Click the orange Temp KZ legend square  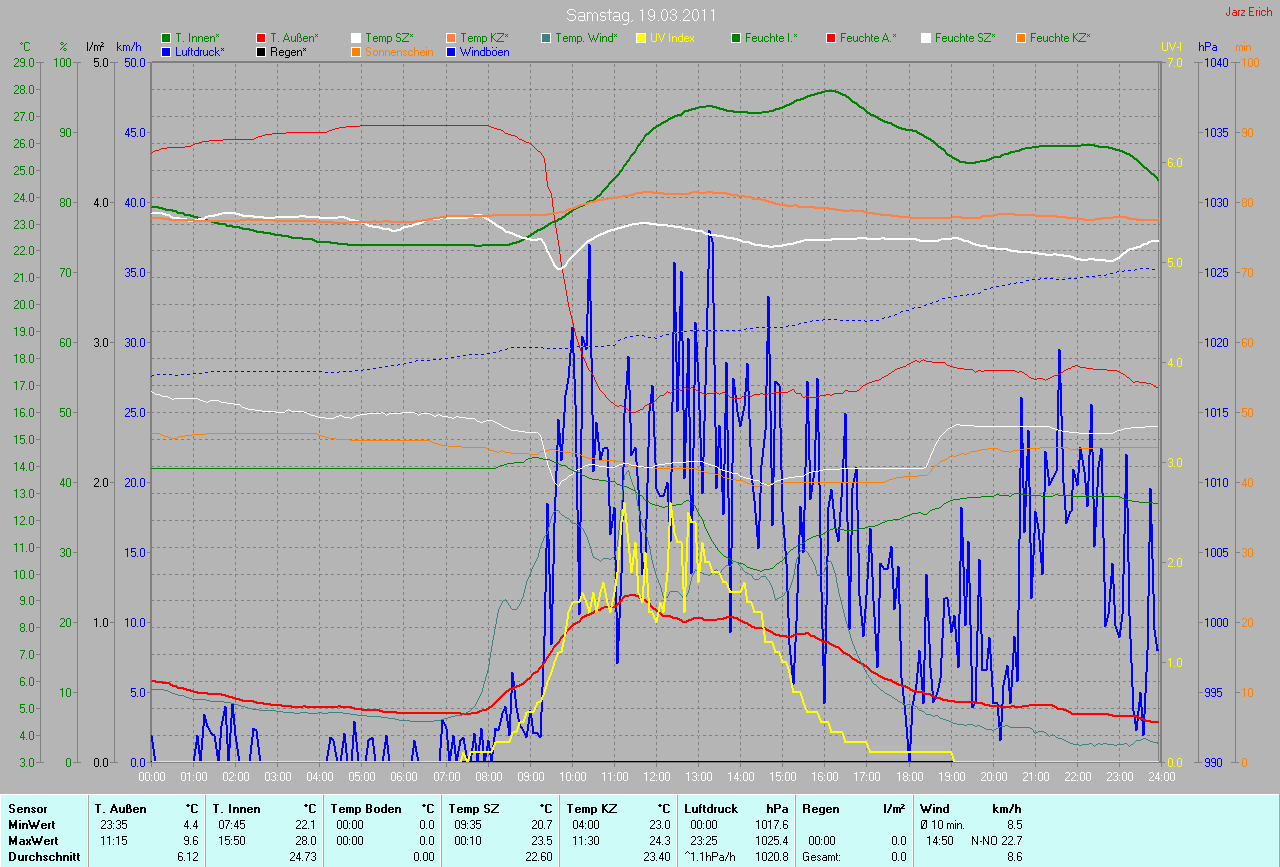(x=451, y=38)
